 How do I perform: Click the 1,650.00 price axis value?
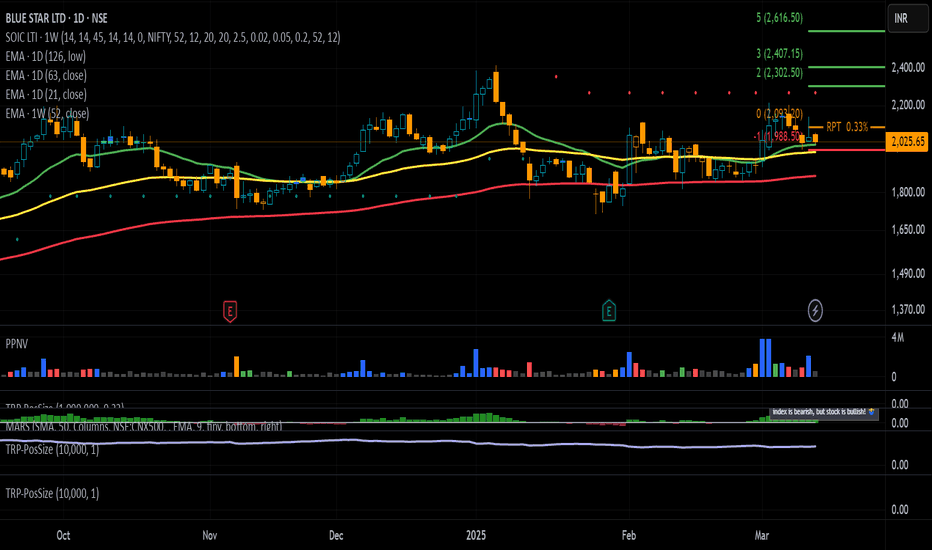click(908, 230)
